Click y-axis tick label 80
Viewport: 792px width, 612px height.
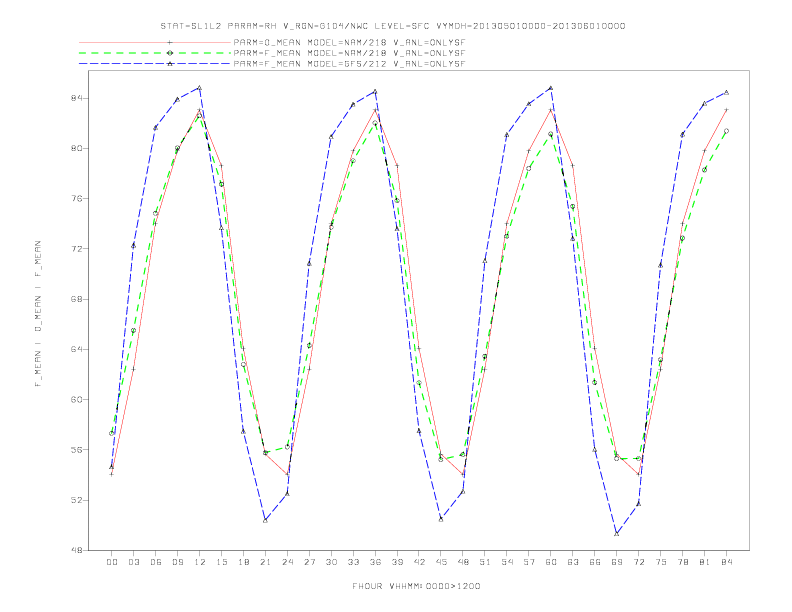pos(76,148)
